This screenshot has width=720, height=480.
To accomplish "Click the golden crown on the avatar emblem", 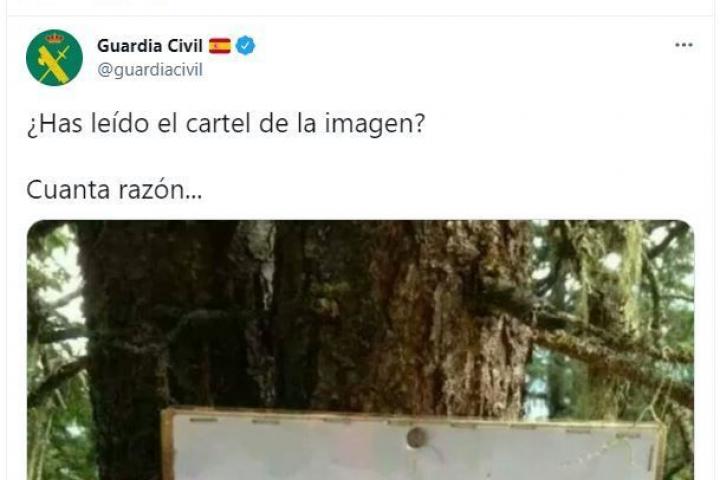I will coord(55,37).
